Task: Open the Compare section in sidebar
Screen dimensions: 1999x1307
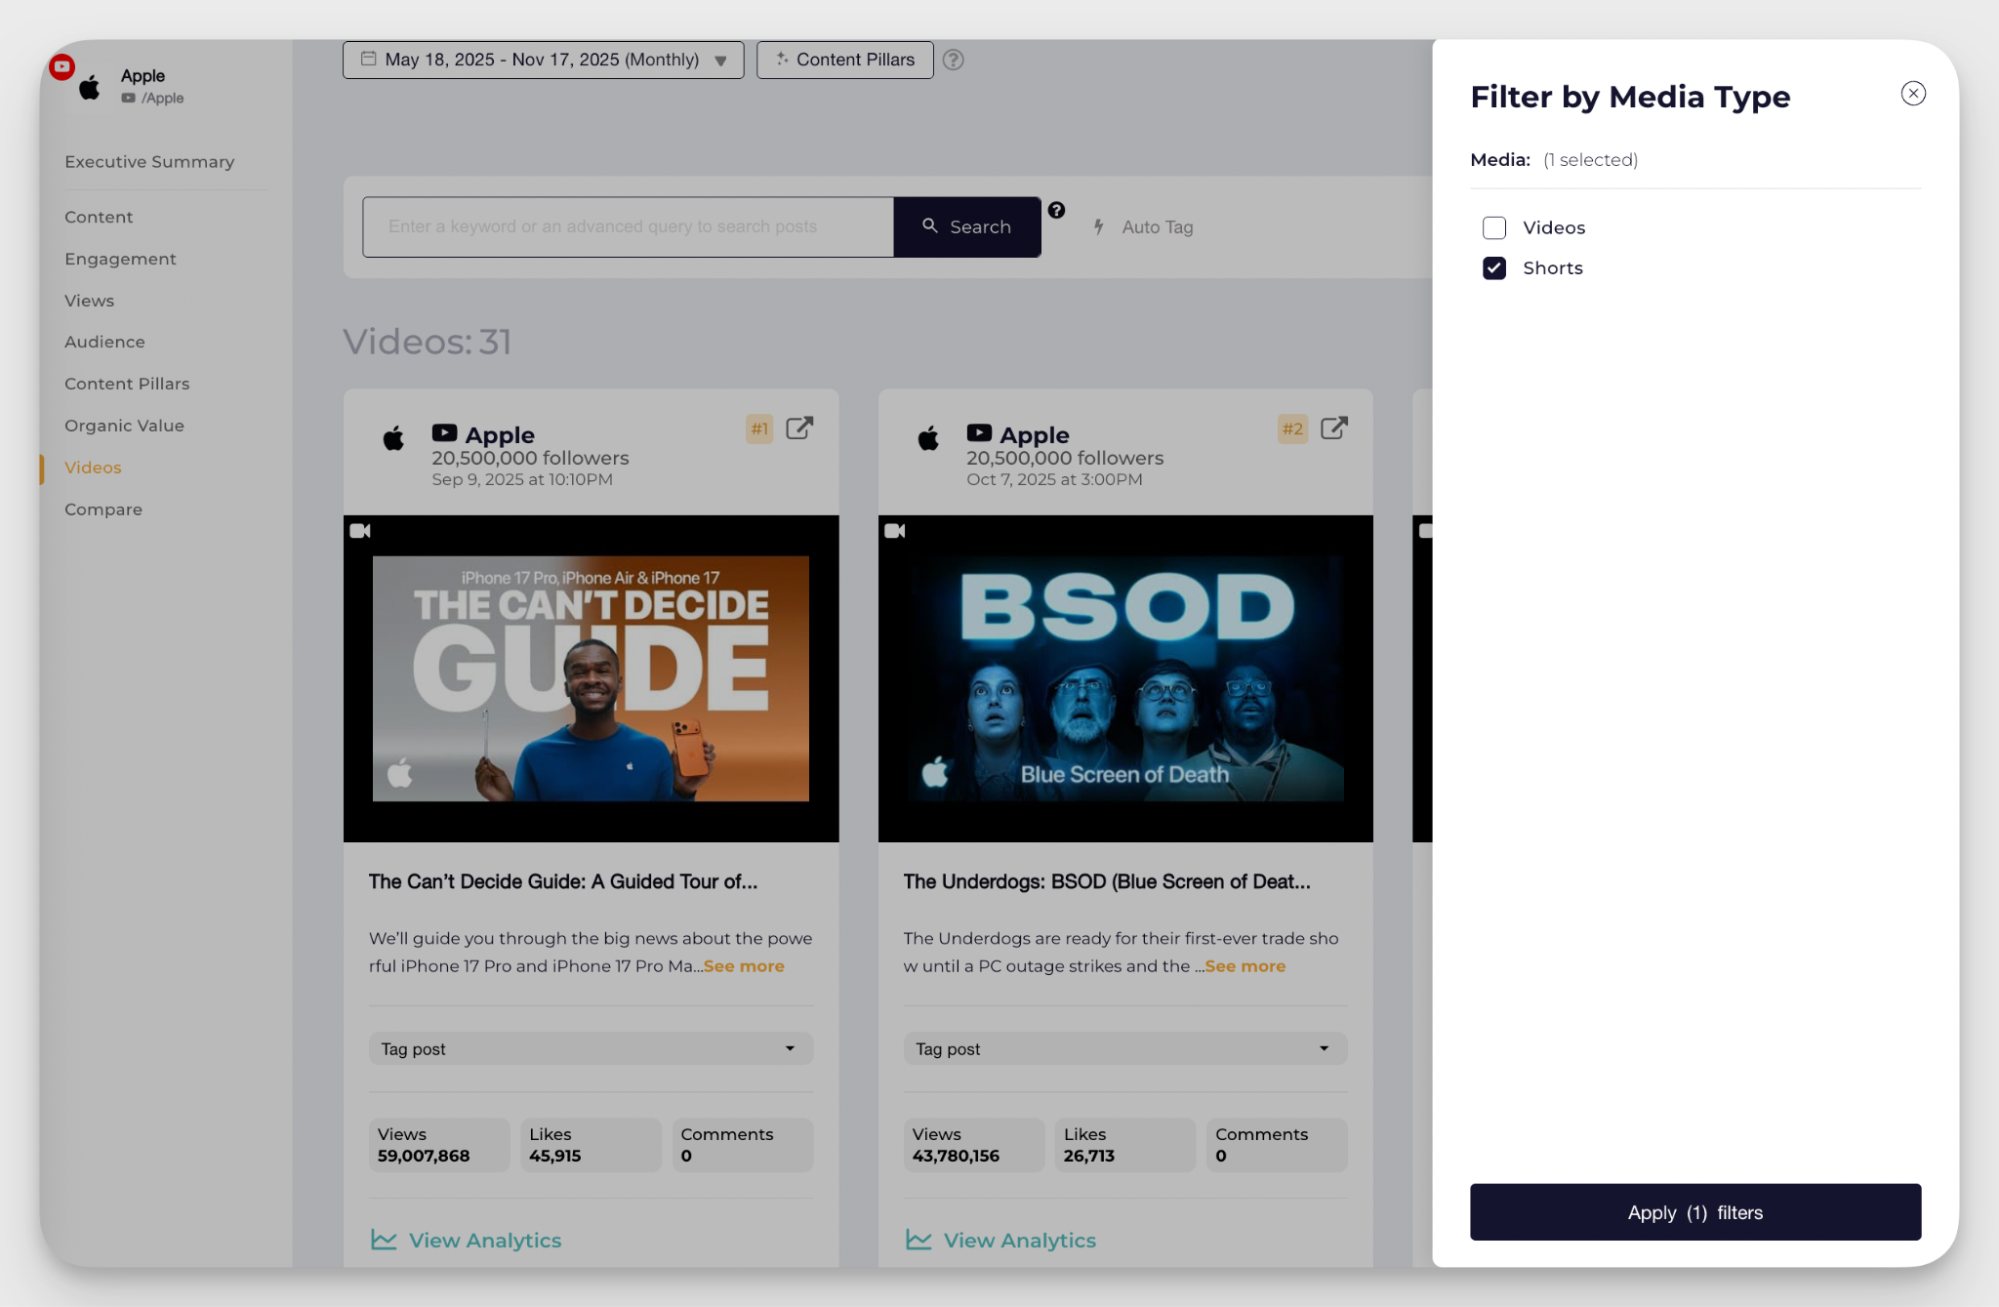Action: pyautogui.click(x=103, y=509)
